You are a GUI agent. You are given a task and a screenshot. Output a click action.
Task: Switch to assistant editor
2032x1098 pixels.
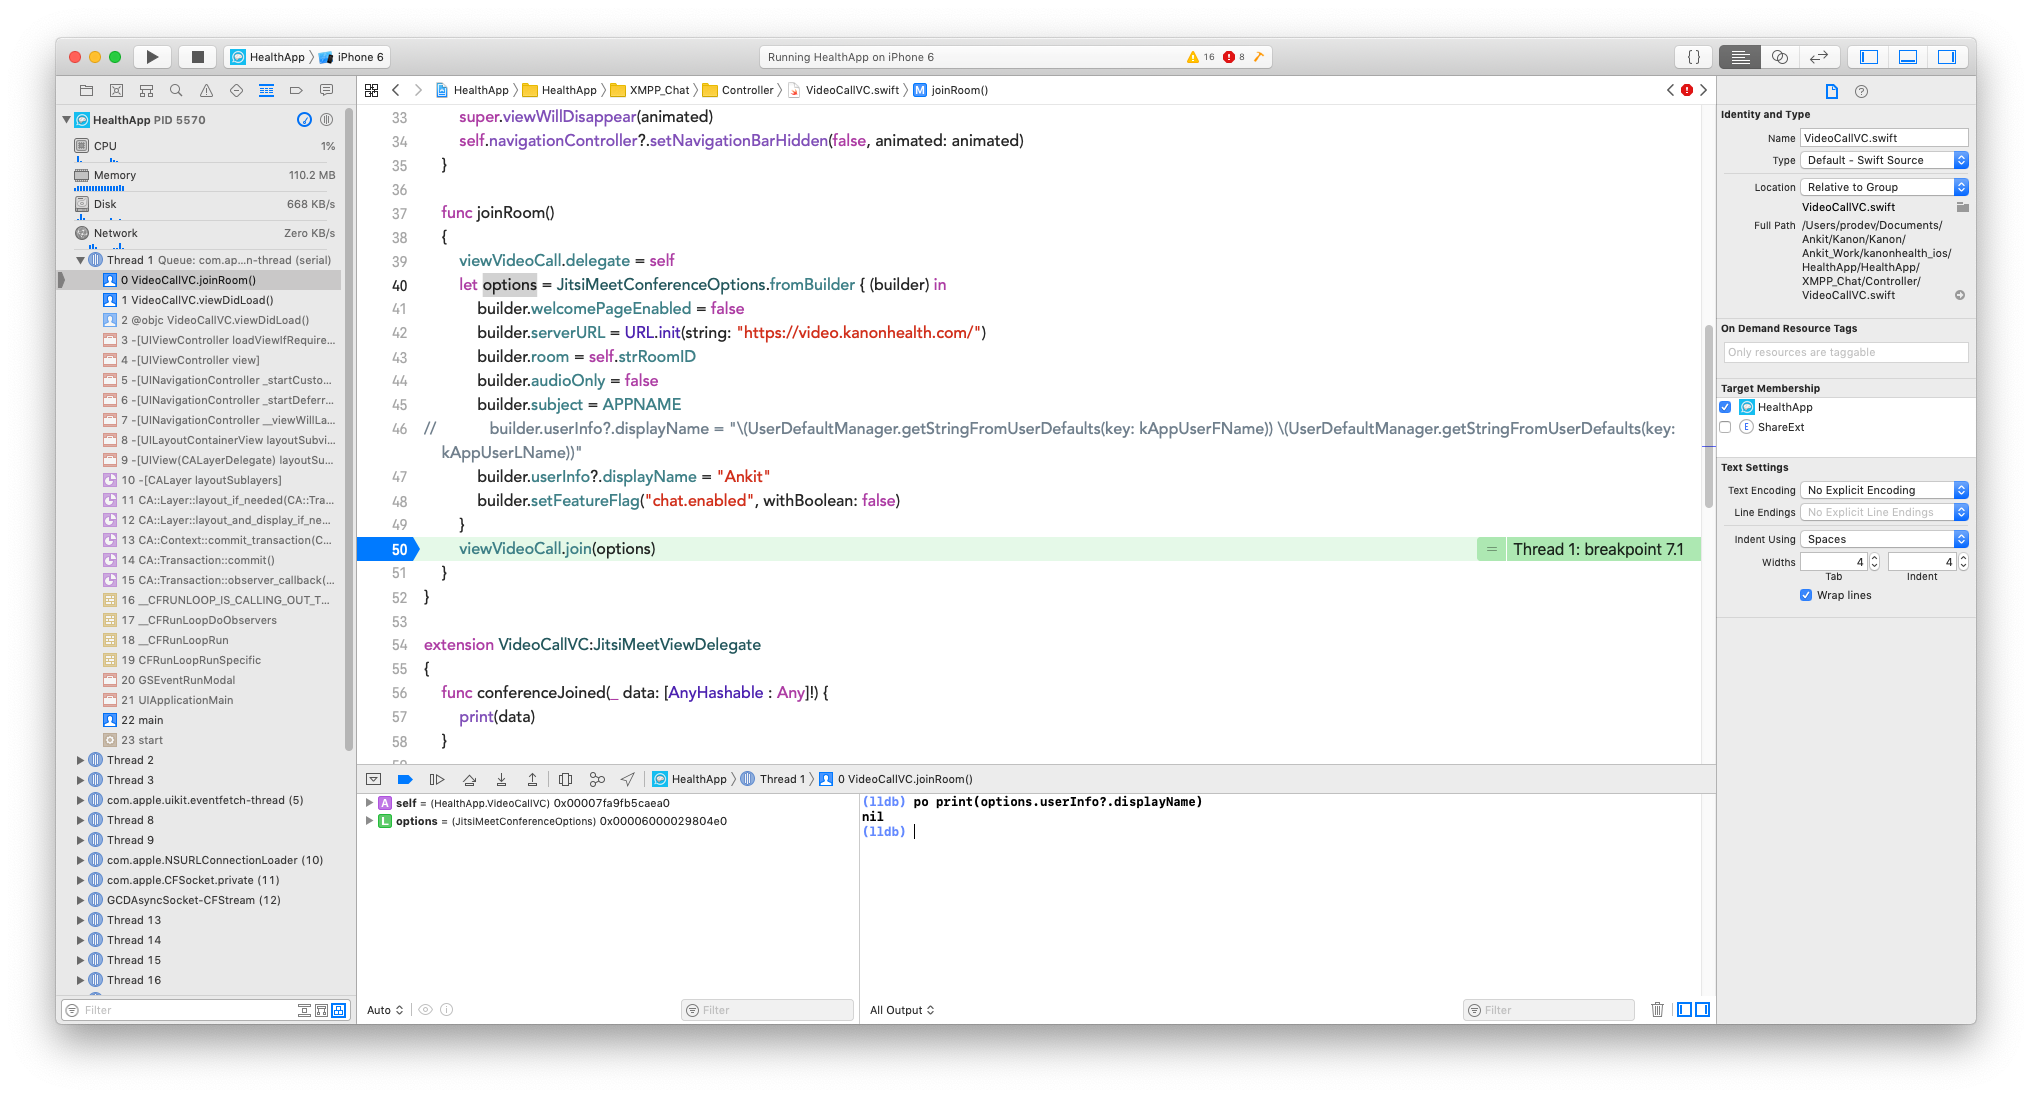click(x=1780, y=57)
